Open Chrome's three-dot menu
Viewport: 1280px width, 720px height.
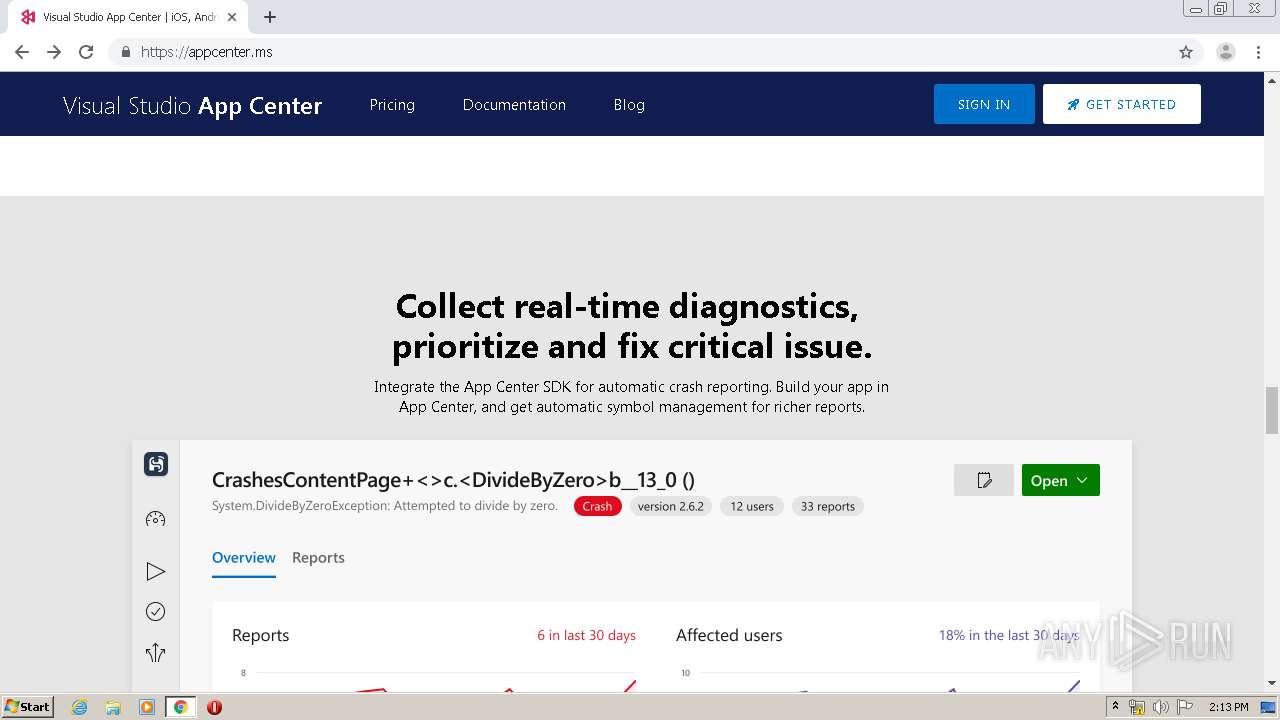[x=1258, y=52]
